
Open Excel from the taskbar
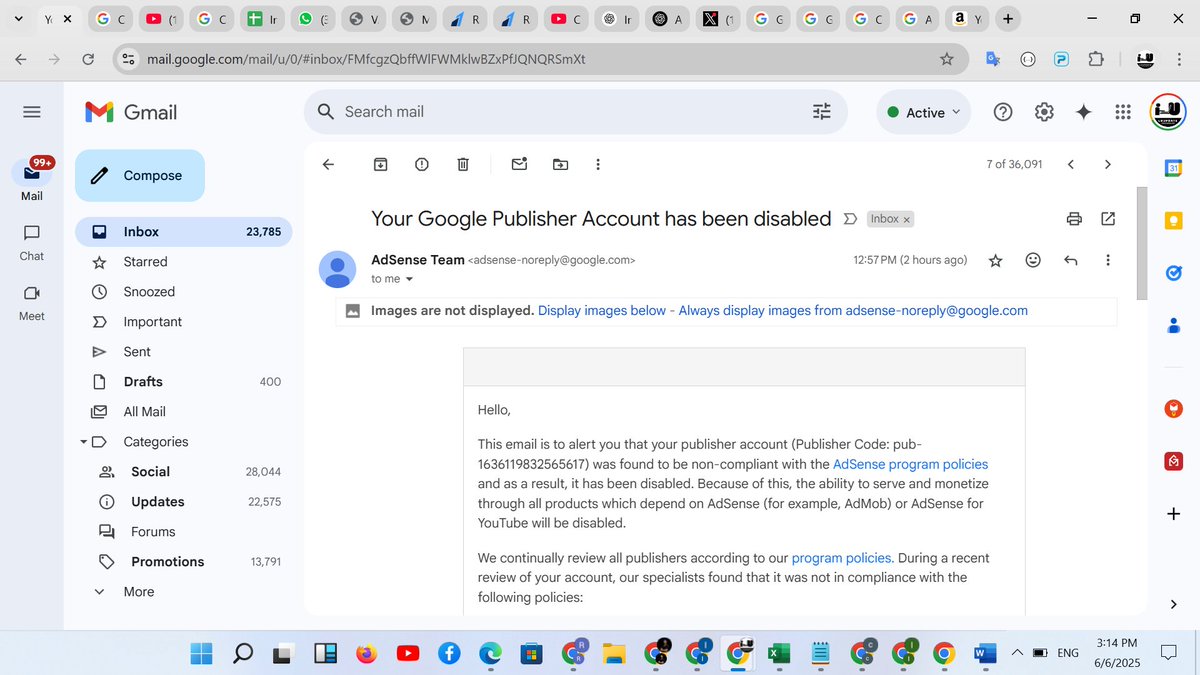click(x=777, y=654)
